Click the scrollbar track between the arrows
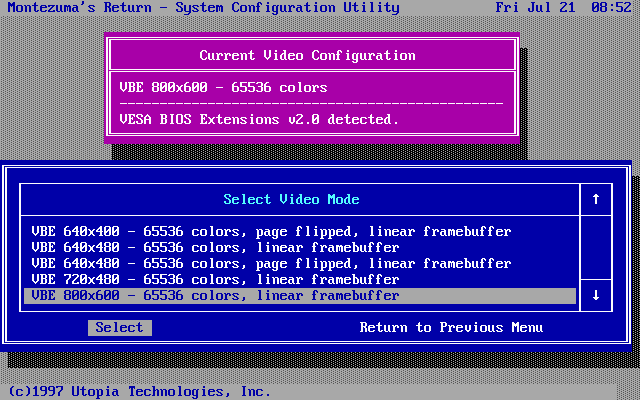The height and width of the screenshot is (400, 640). (x=596, y=248)
